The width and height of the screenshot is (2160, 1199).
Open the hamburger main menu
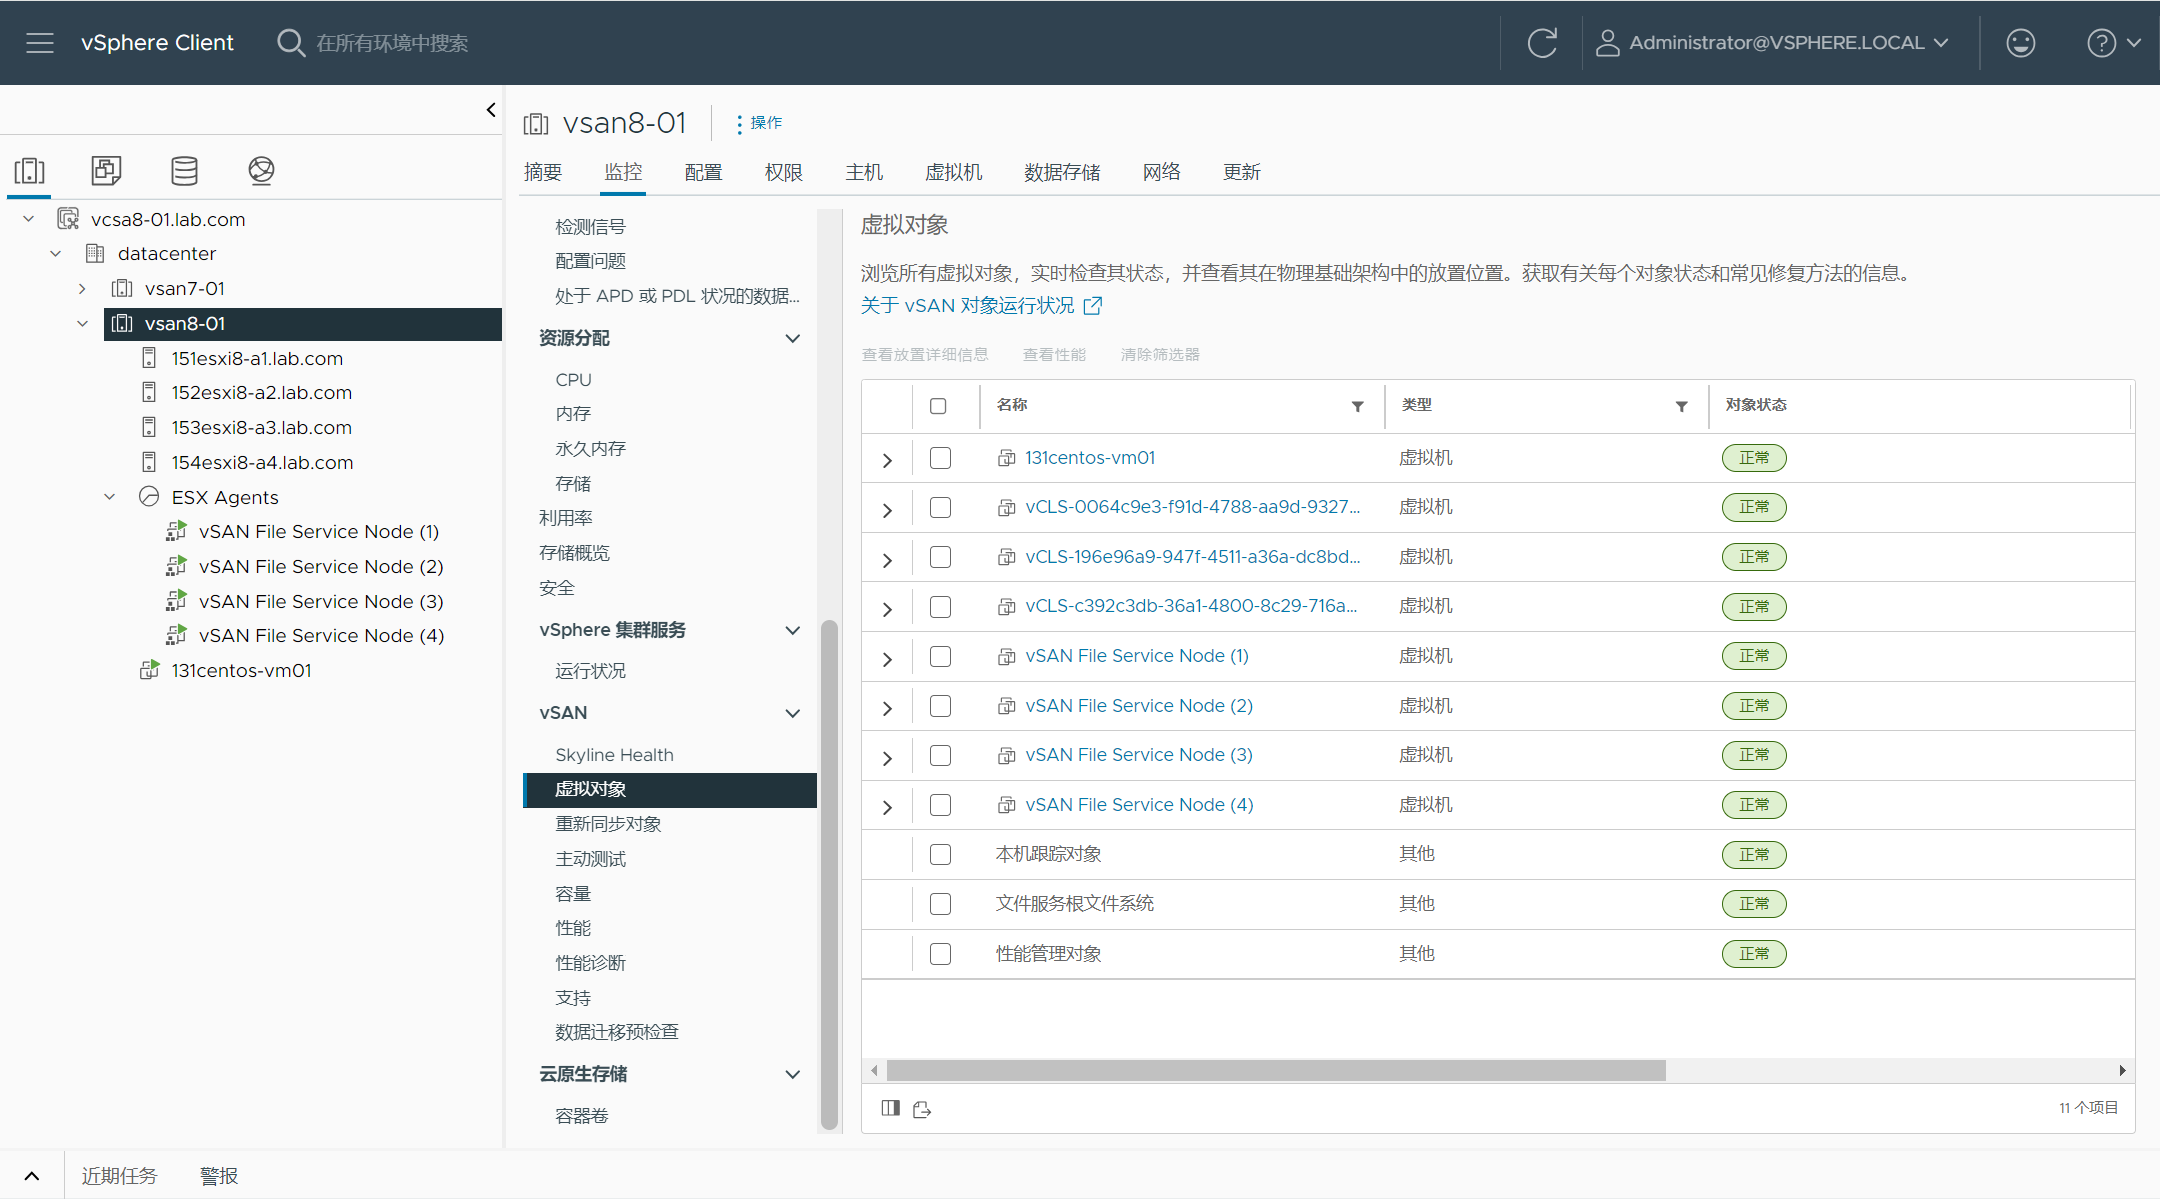click(x=40, y=43)
